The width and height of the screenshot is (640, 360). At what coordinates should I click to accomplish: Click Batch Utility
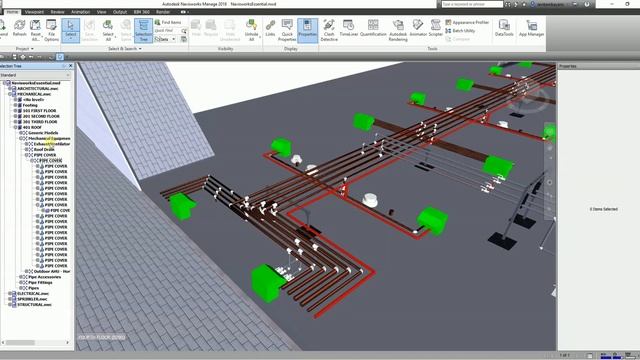[460, 31]
